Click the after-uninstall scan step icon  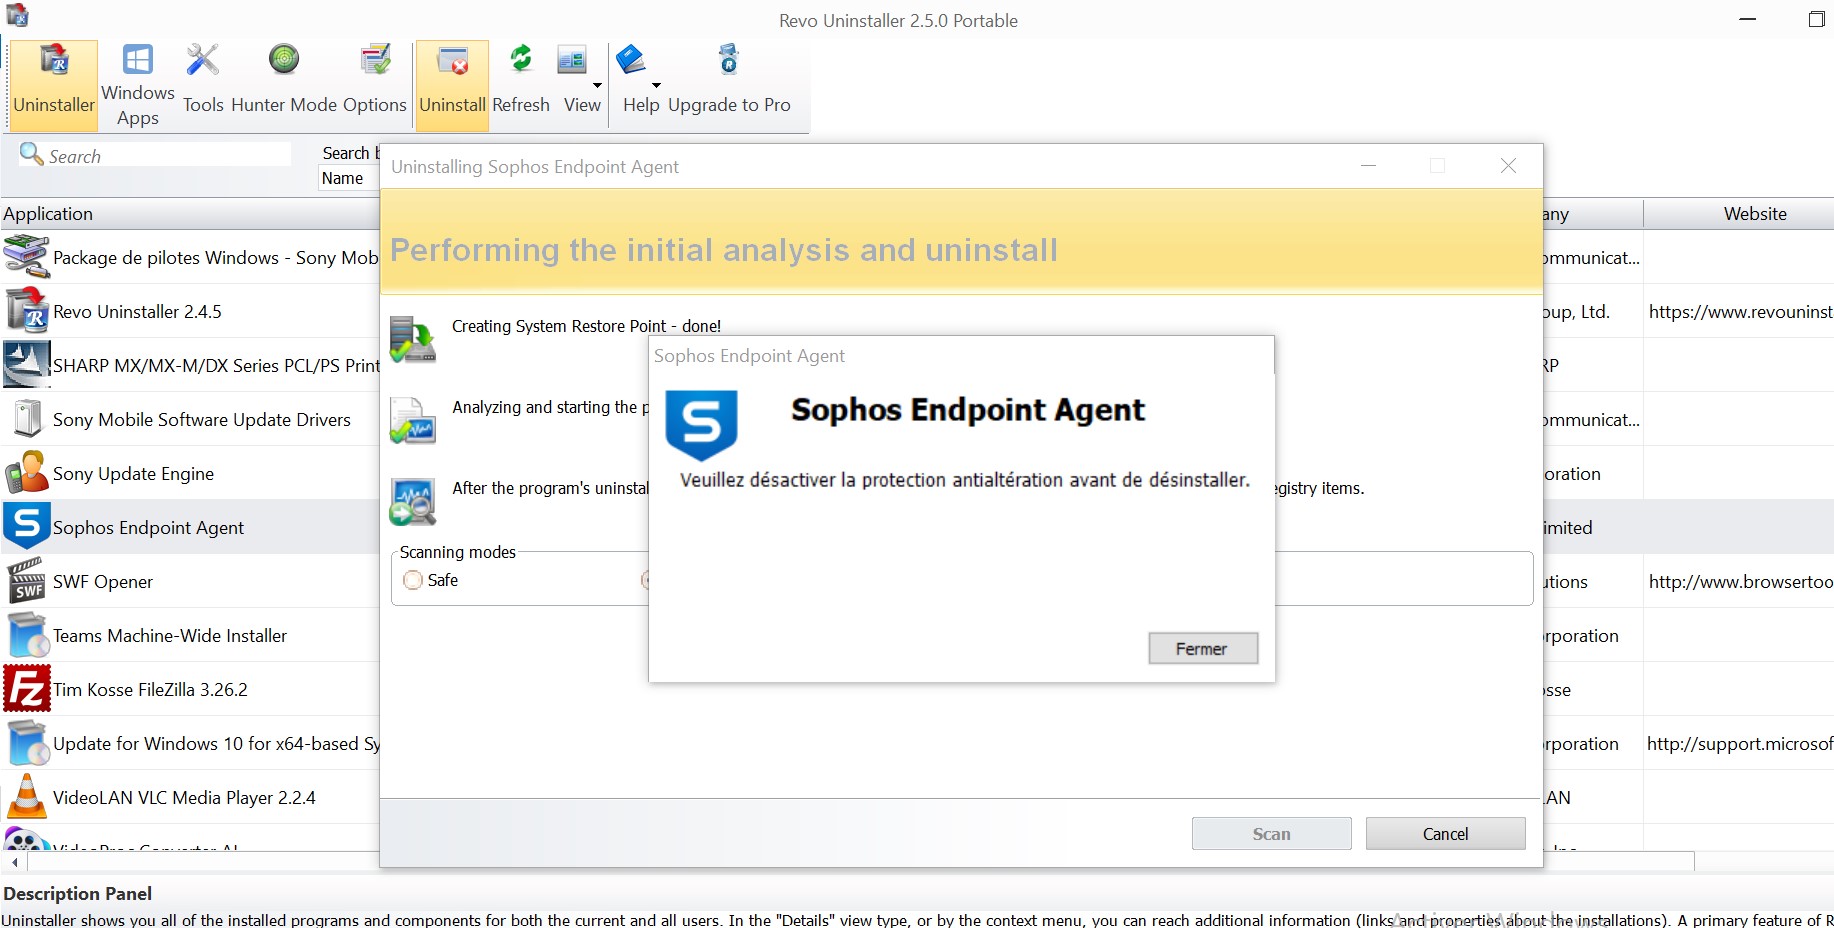tap(412, 501)
